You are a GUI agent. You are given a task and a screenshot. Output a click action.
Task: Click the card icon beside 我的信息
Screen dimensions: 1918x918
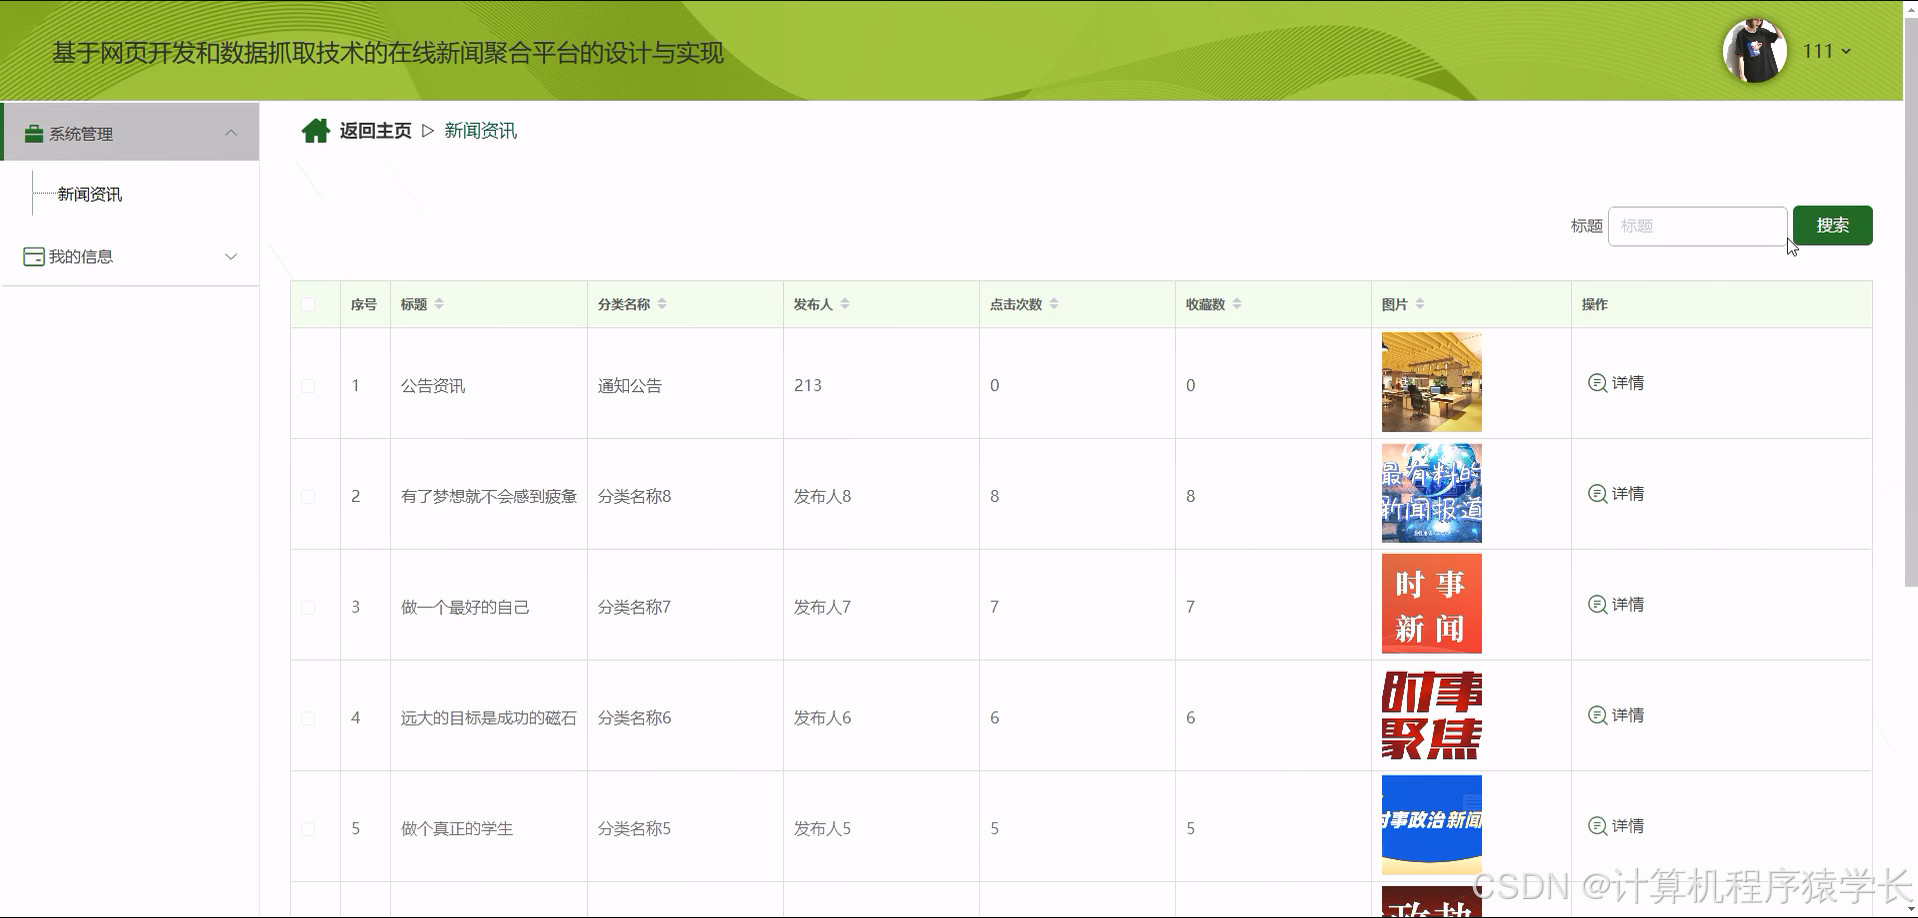coord(33,257)
